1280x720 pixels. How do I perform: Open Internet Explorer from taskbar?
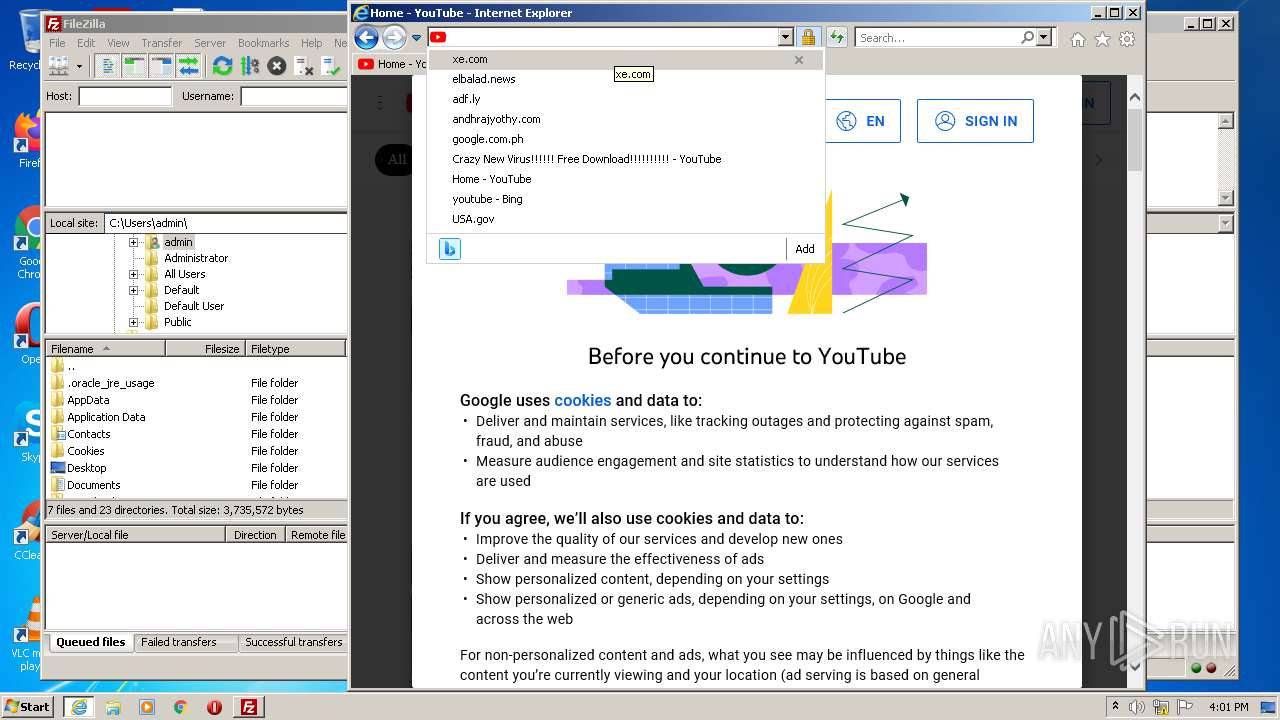[x=78, y=707]
